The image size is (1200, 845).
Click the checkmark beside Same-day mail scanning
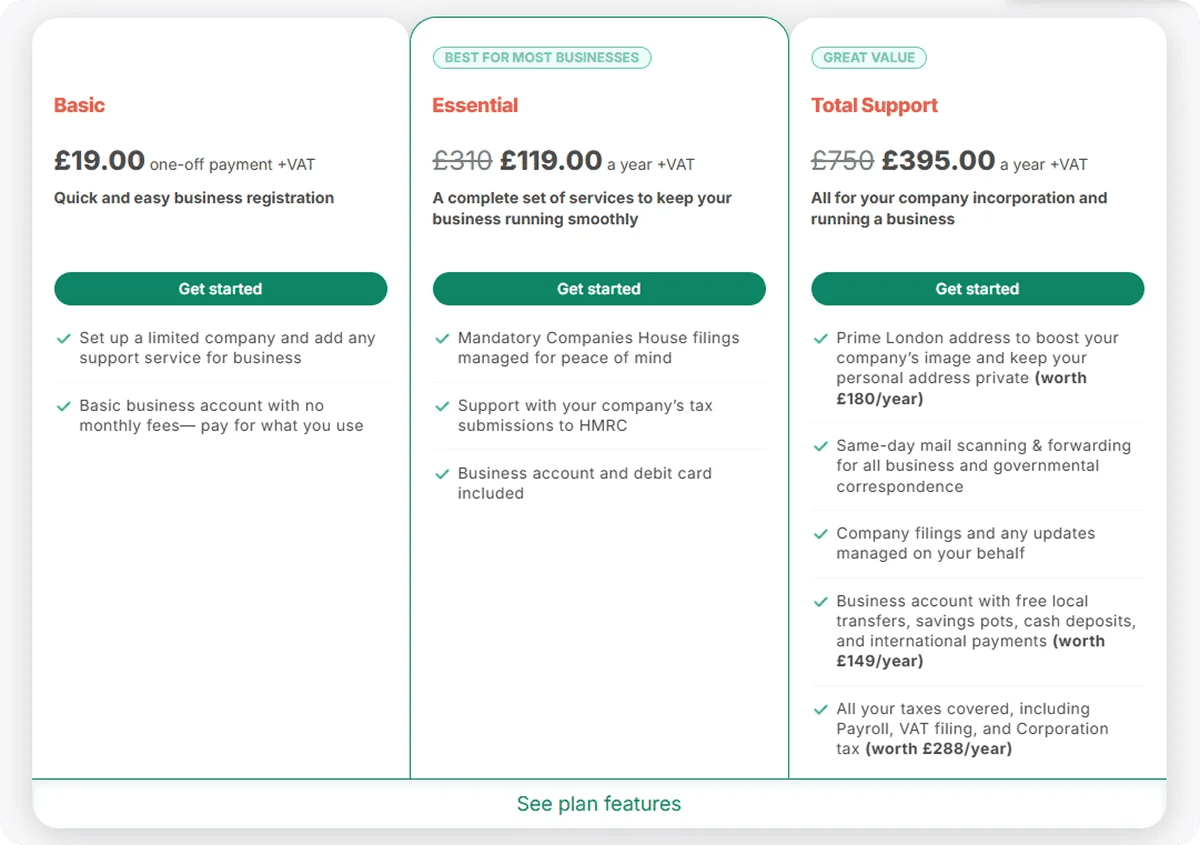click(821, 446)
